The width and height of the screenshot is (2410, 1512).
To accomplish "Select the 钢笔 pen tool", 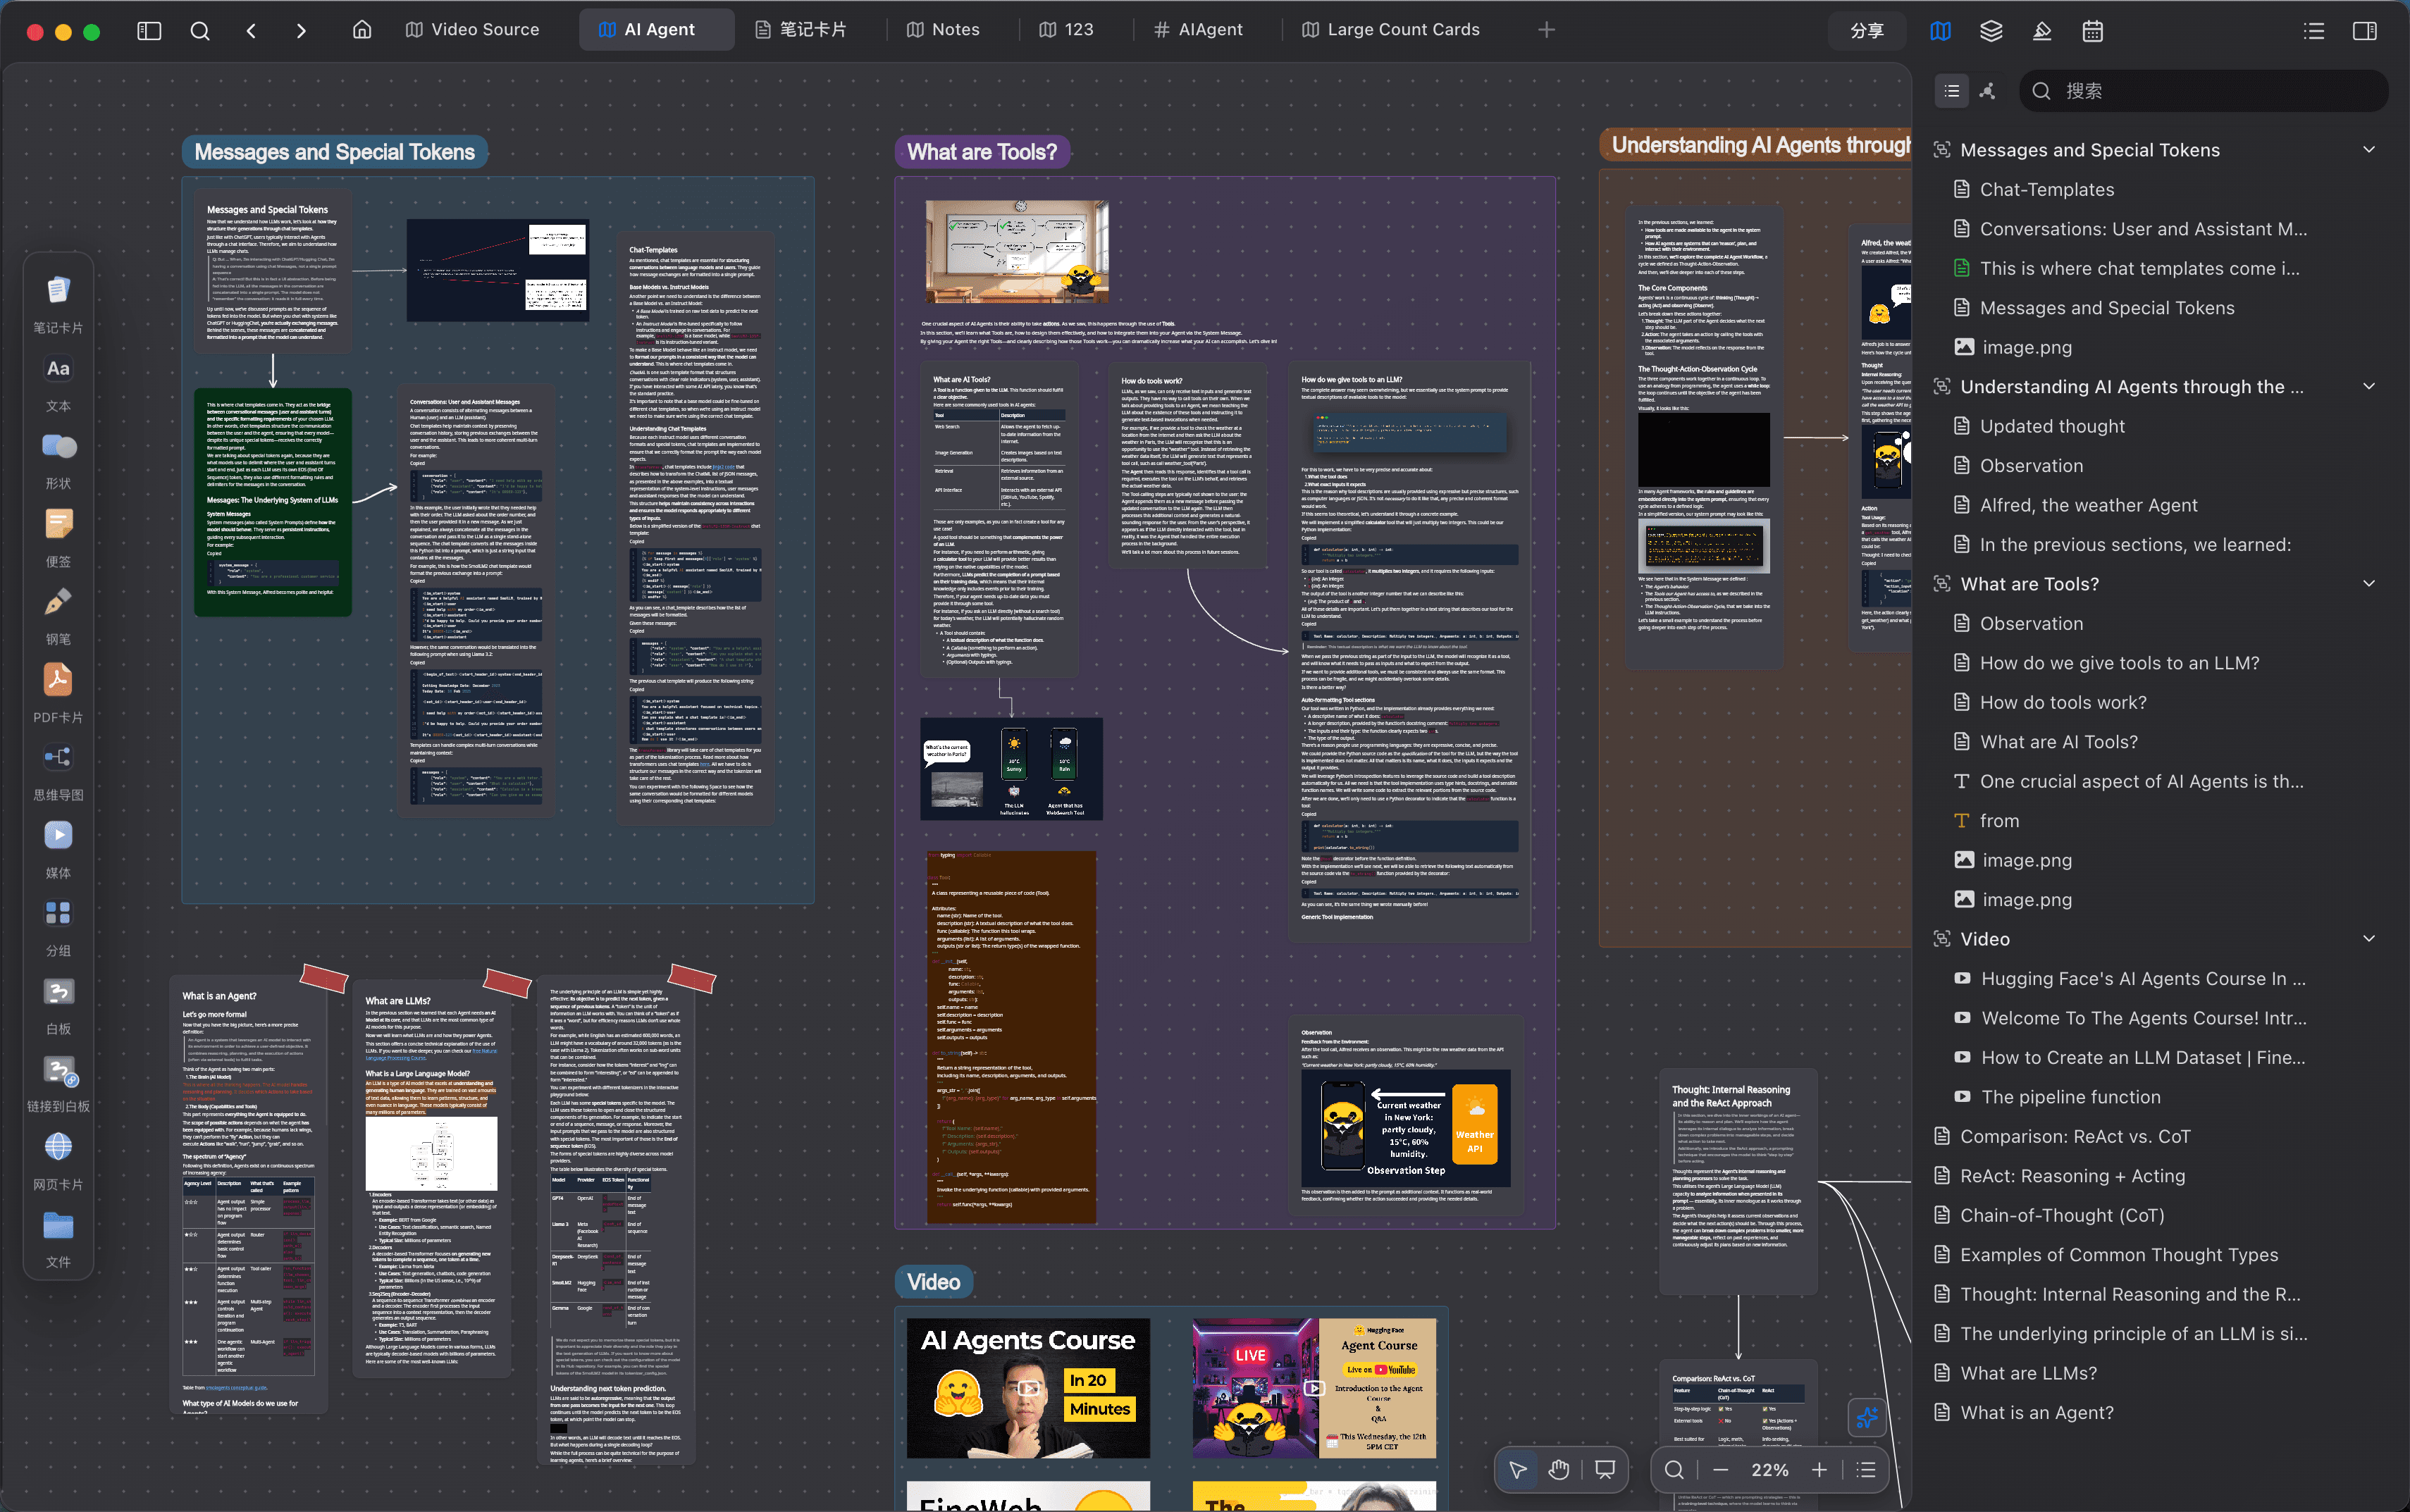I will pos(58,615).
